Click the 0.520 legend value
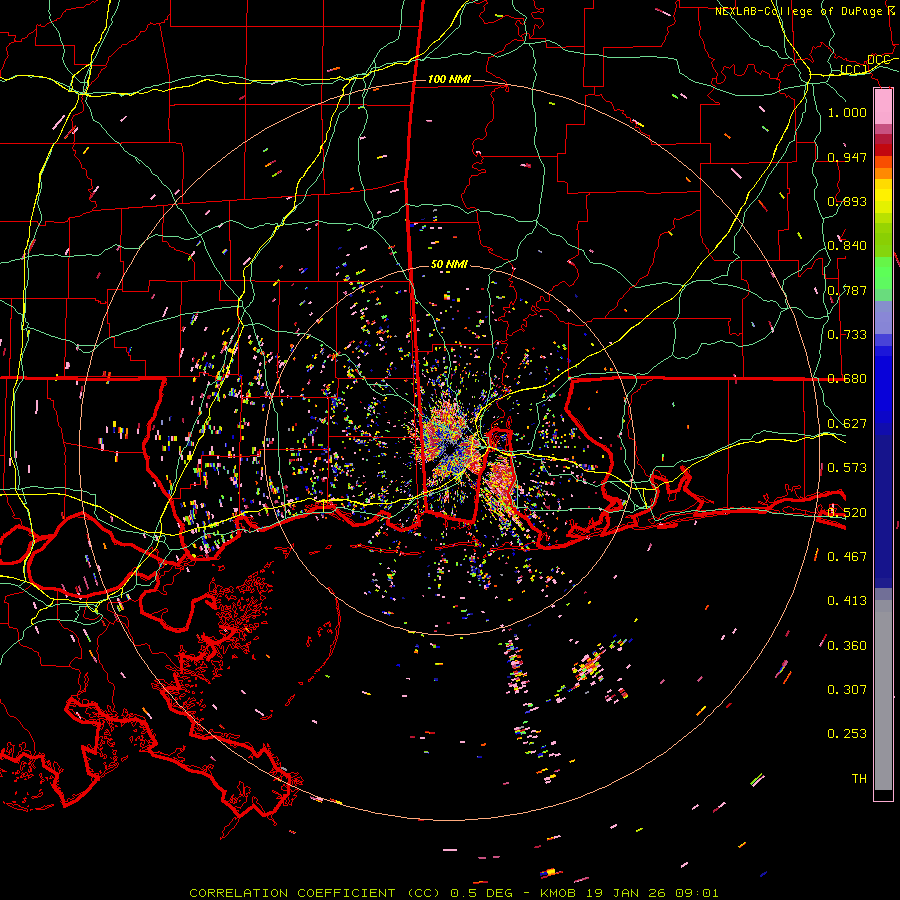The image size is (900, 900). click(847, 513)
